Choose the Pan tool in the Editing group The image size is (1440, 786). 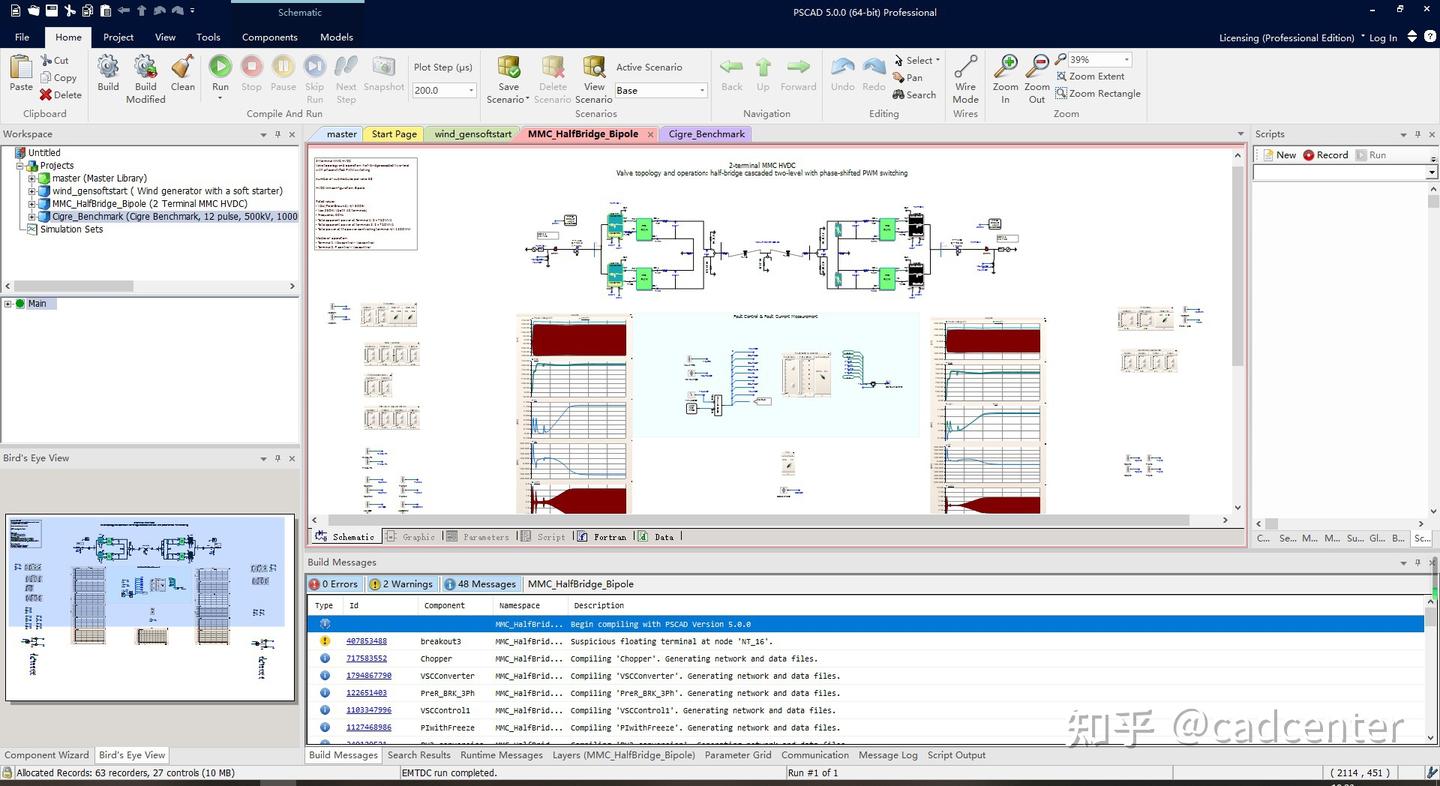click(908, 77)
